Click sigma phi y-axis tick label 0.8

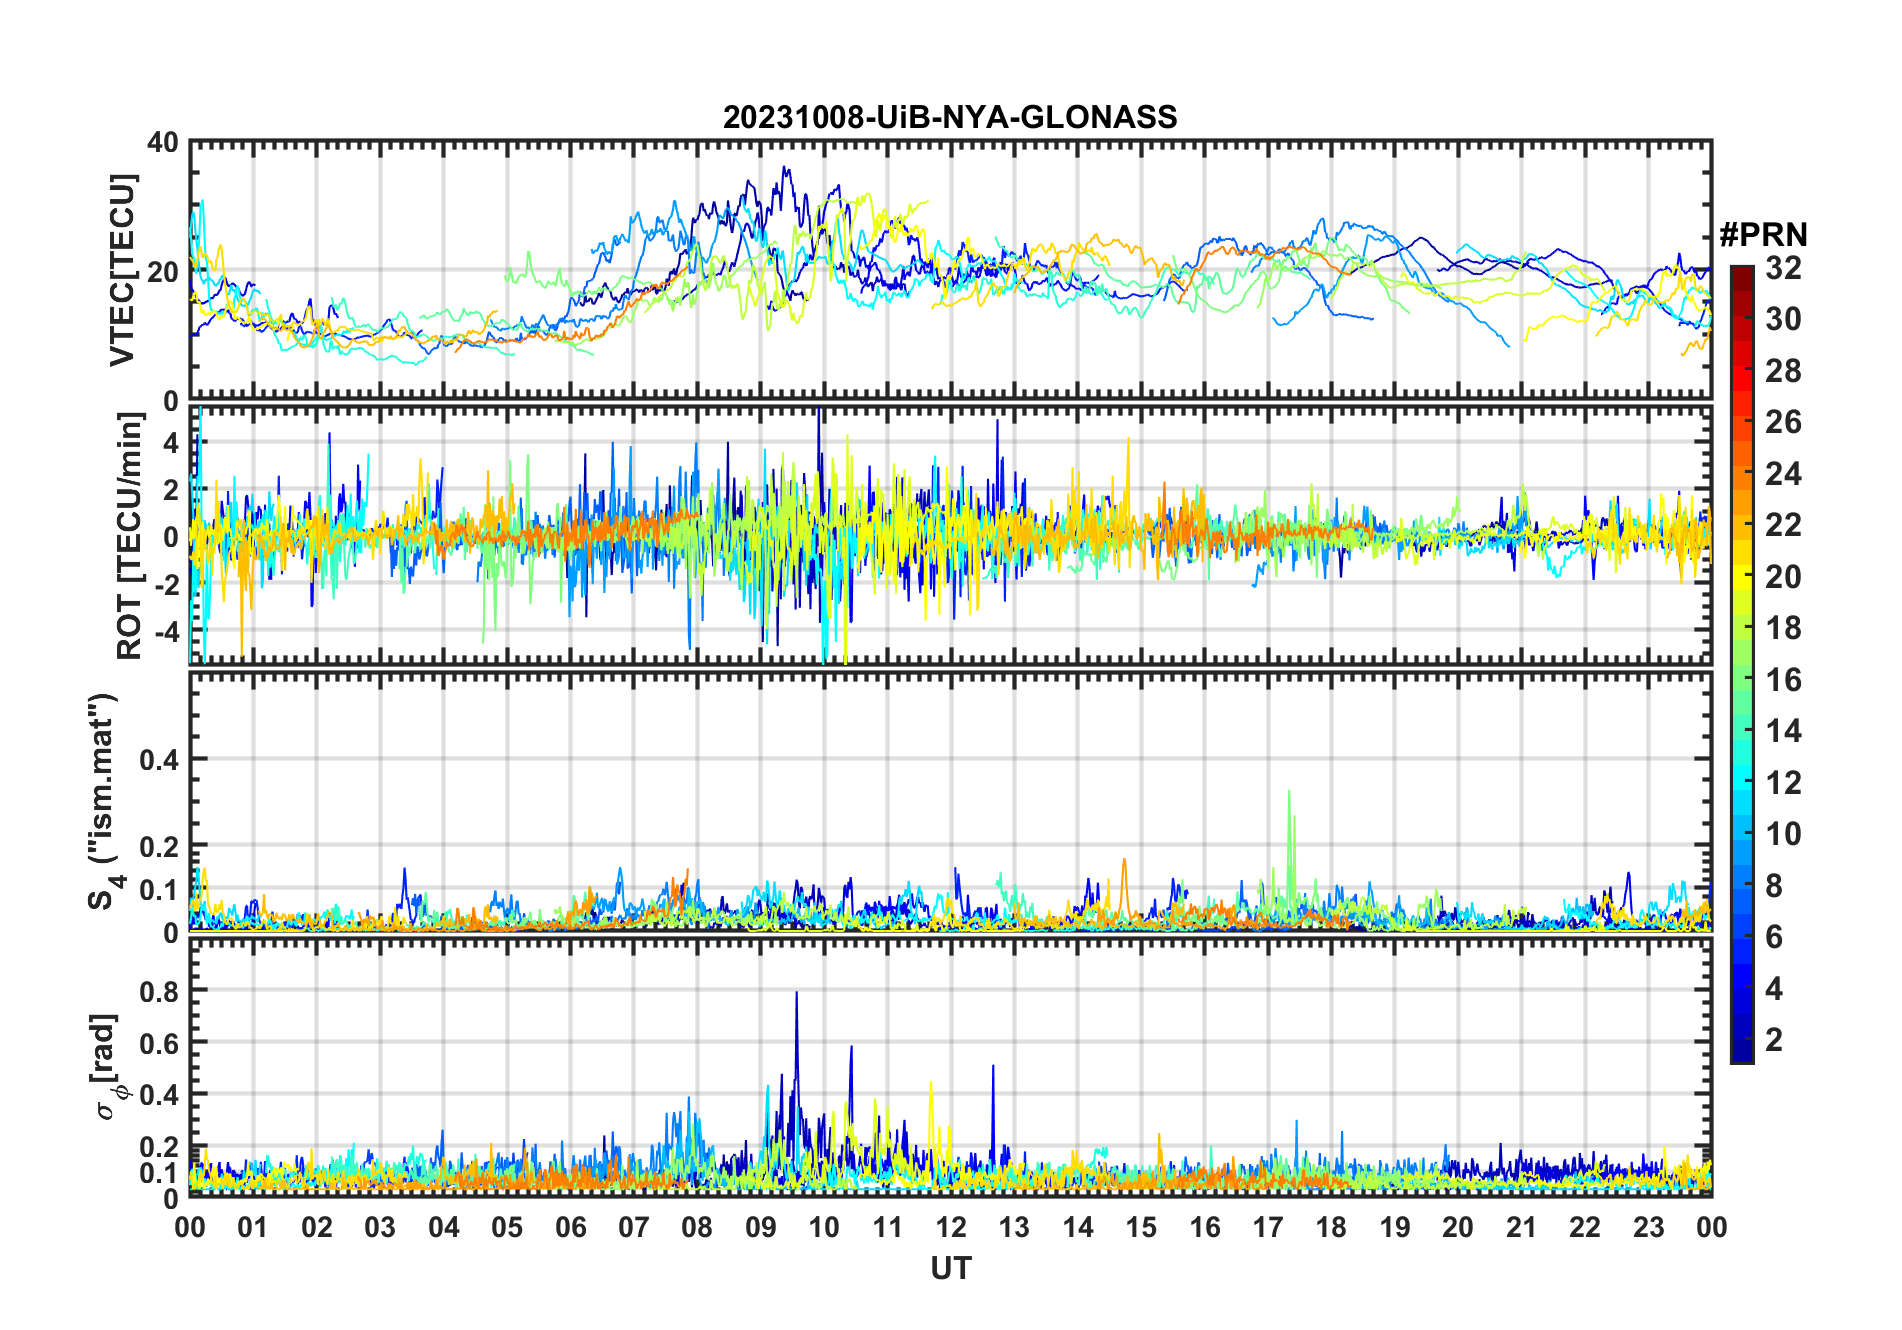tap(159, 991)
